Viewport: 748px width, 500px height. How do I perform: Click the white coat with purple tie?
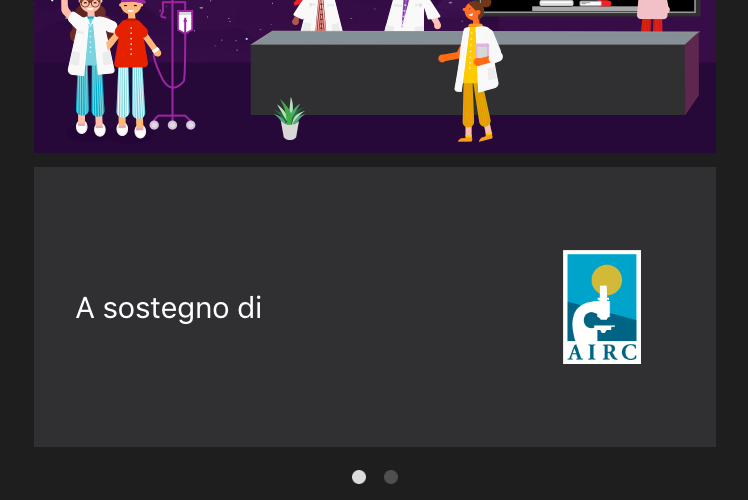(x=411, y=14)
